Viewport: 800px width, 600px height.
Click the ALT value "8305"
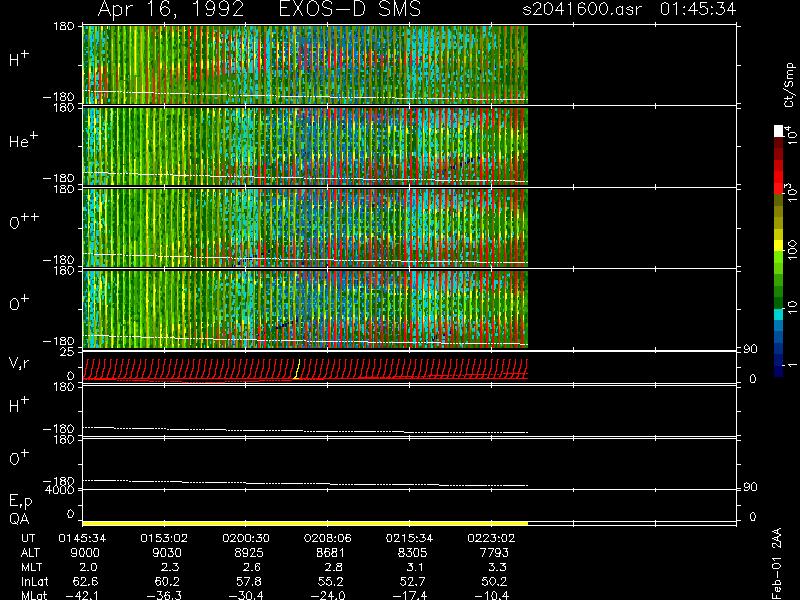pyautogui.click(x=412, y=553)
